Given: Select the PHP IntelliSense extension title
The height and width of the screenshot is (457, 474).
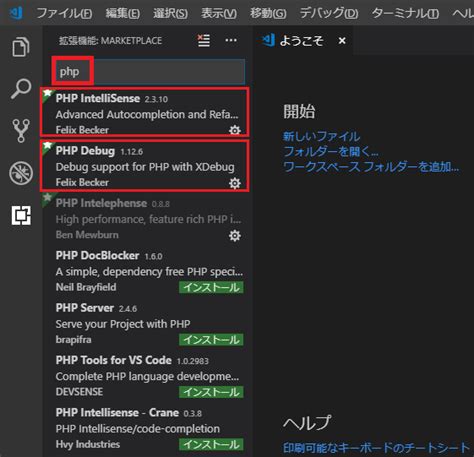Looking at the screenshot, I should click(98, 98).
